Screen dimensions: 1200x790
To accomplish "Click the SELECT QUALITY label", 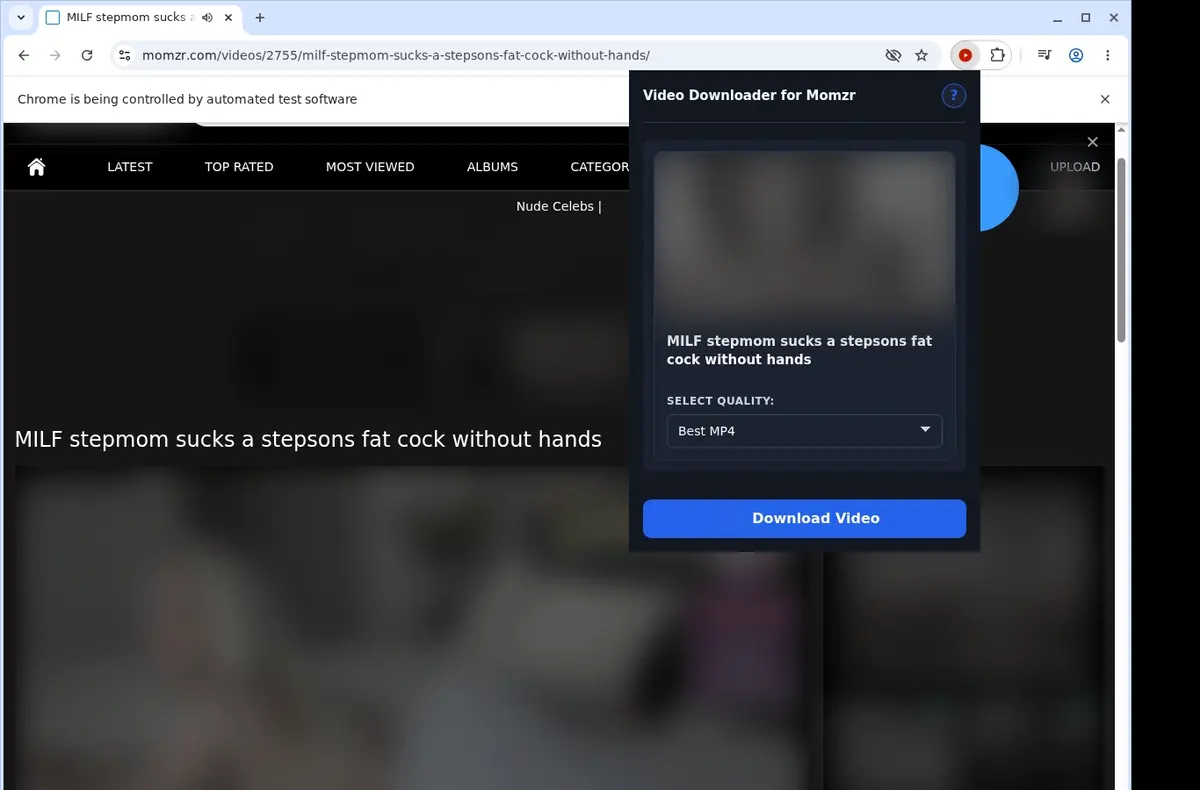I will point(720,401).
